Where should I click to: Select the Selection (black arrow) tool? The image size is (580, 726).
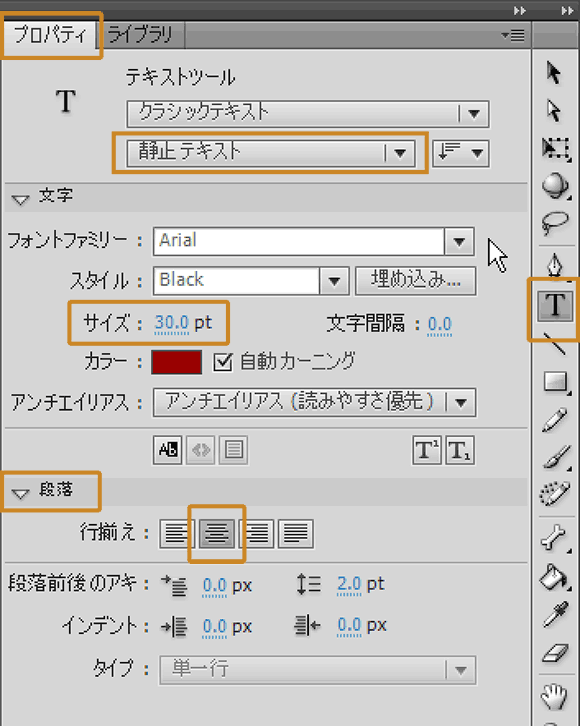[x=554, y=73]
